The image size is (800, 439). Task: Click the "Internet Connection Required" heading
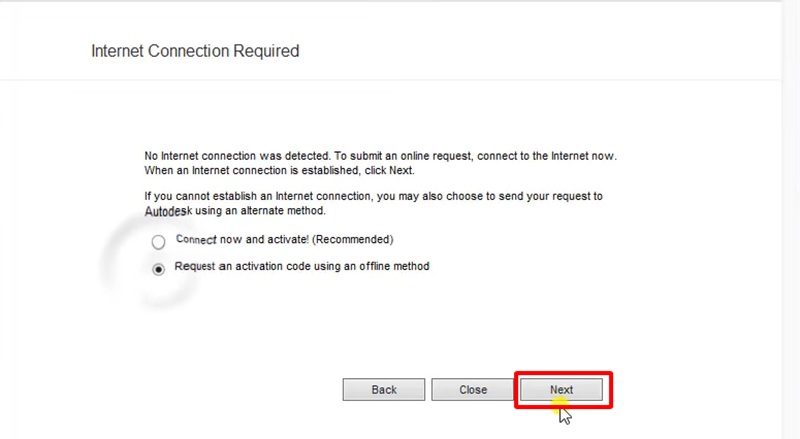(195, 50)
